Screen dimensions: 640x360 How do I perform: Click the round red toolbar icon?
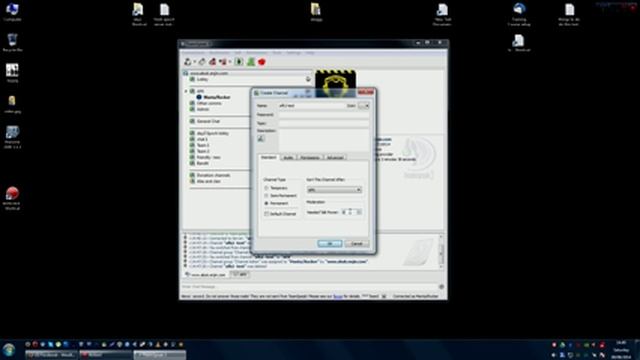262,62
